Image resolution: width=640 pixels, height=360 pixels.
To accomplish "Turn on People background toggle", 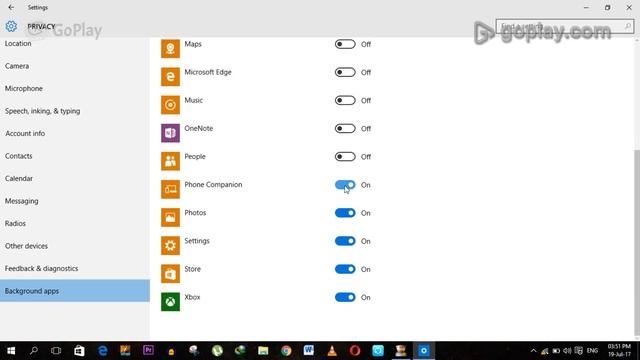I will (x=345, y=157).
